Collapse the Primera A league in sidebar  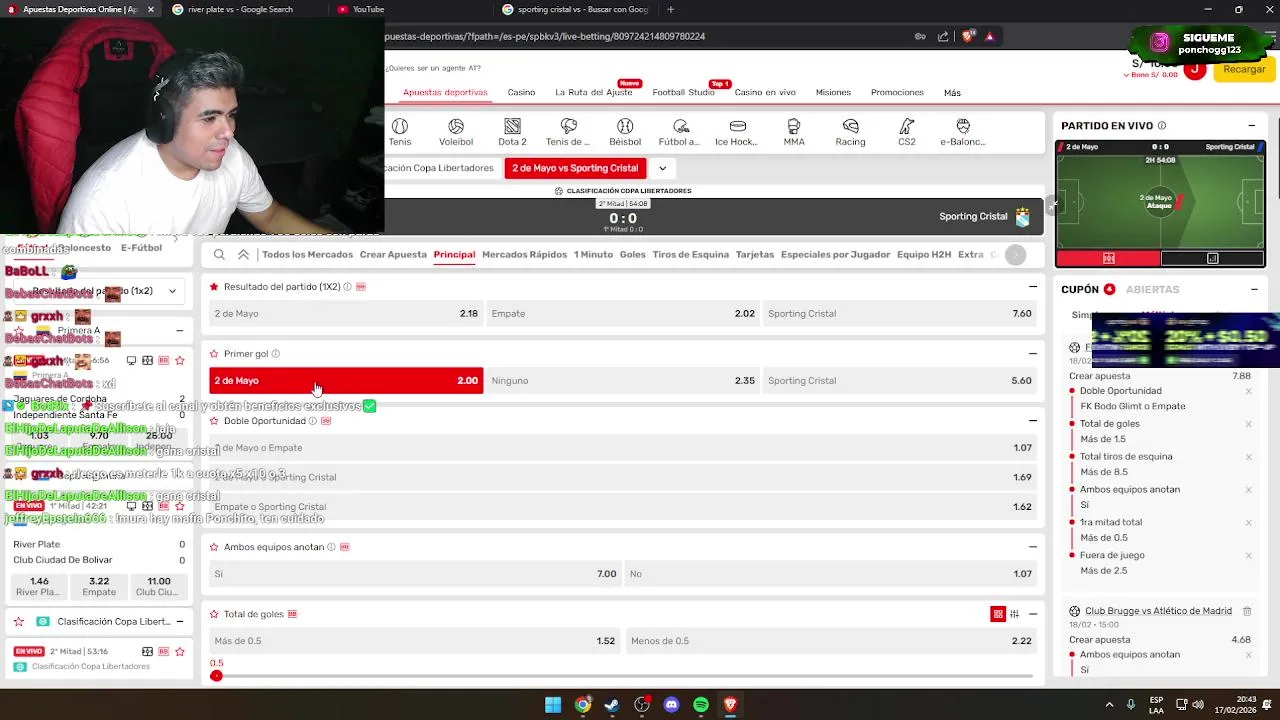coord(180,330)
